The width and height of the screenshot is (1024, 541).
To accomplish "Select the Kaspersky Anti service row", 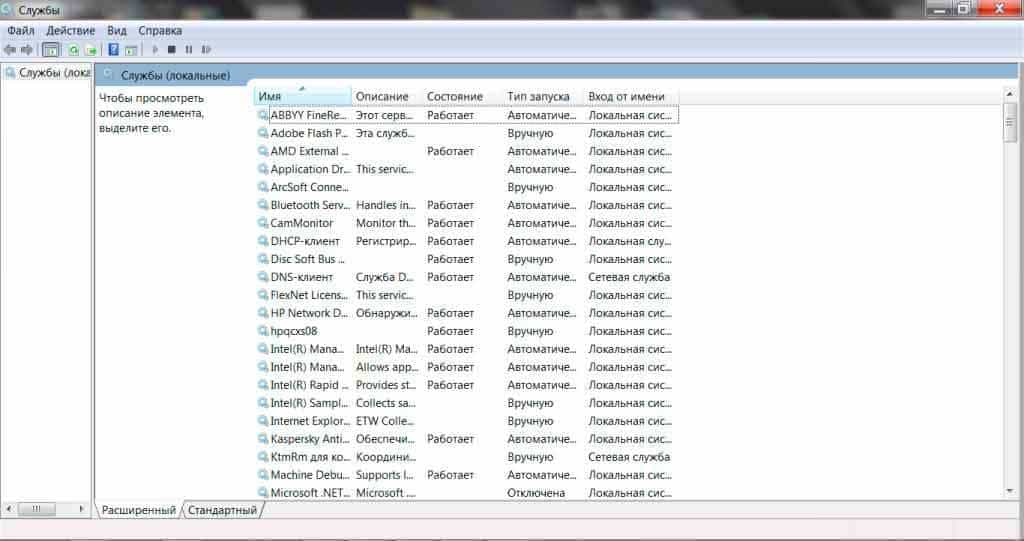I will click(x=309, y=439).
